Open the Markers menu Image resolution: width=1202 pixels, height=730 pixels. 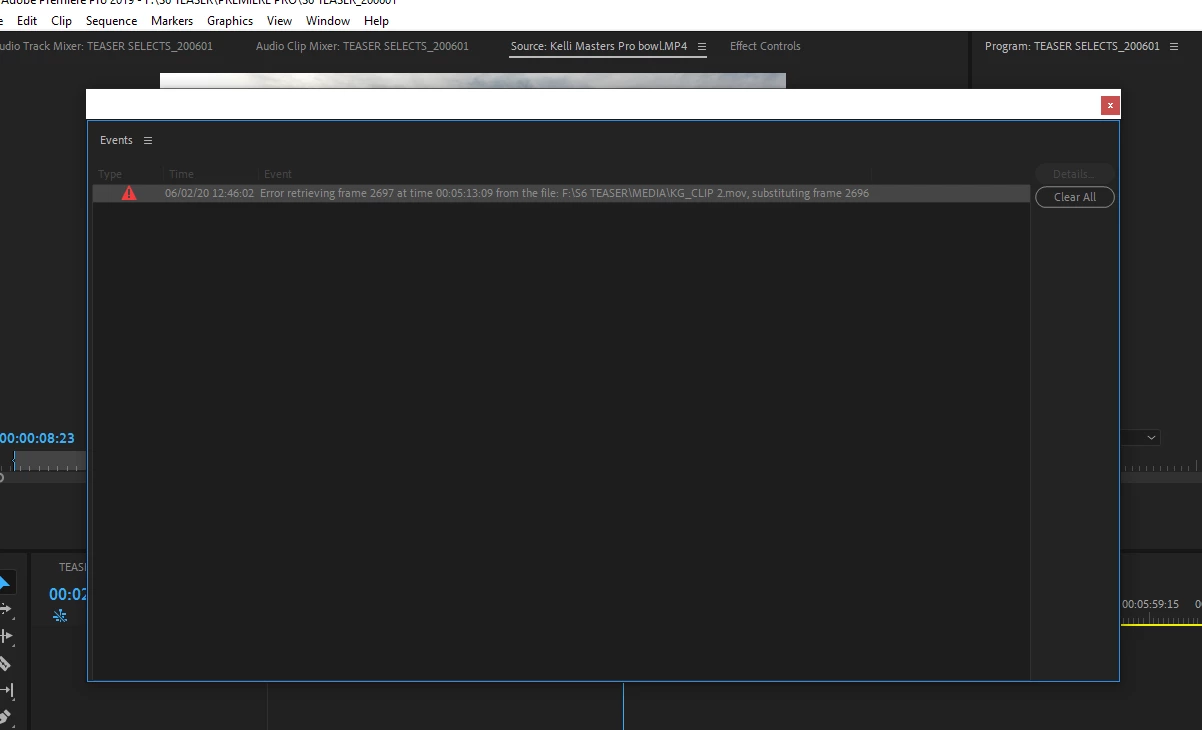pos(172,20)
